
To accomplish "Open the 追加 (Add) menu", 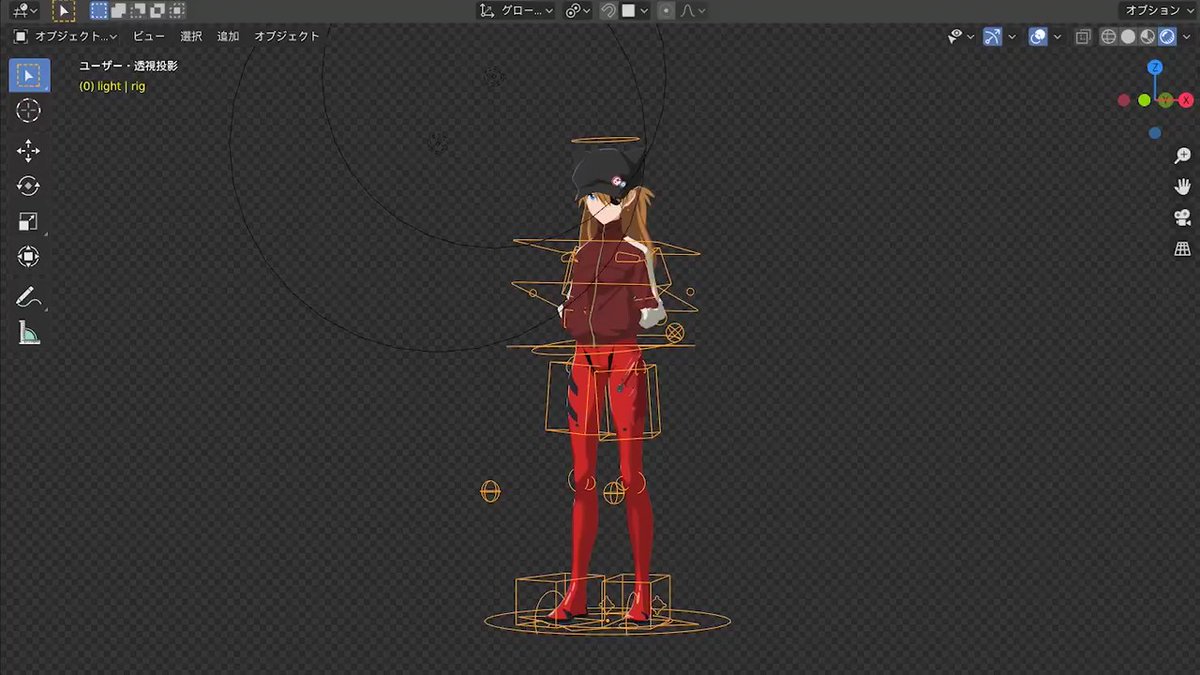I will coord(228,37).
